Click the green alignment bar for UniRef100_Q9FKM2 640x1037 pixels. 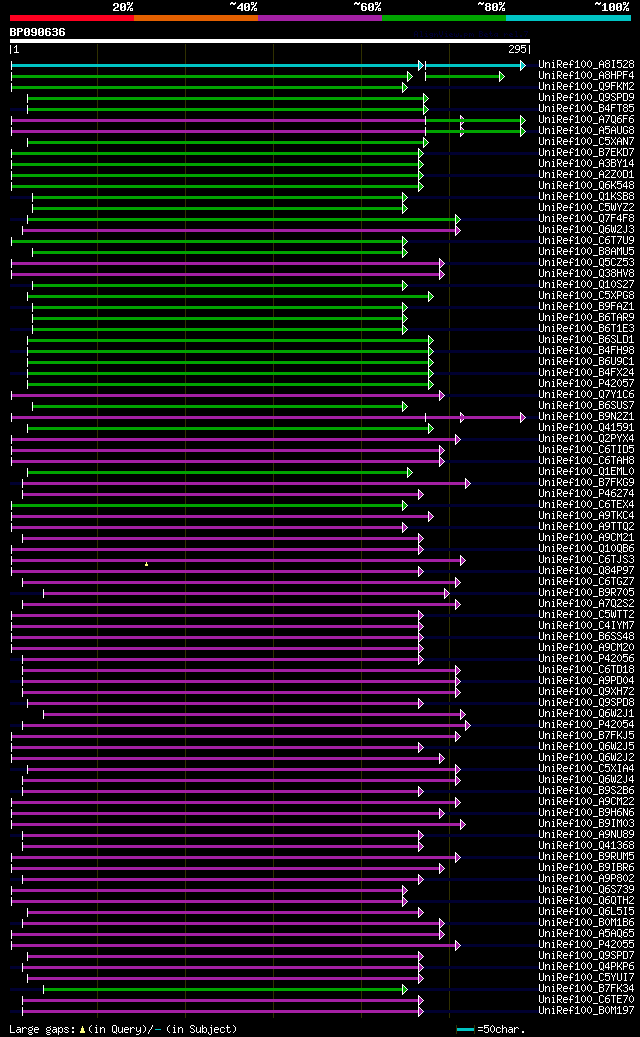tap(209, 87)
